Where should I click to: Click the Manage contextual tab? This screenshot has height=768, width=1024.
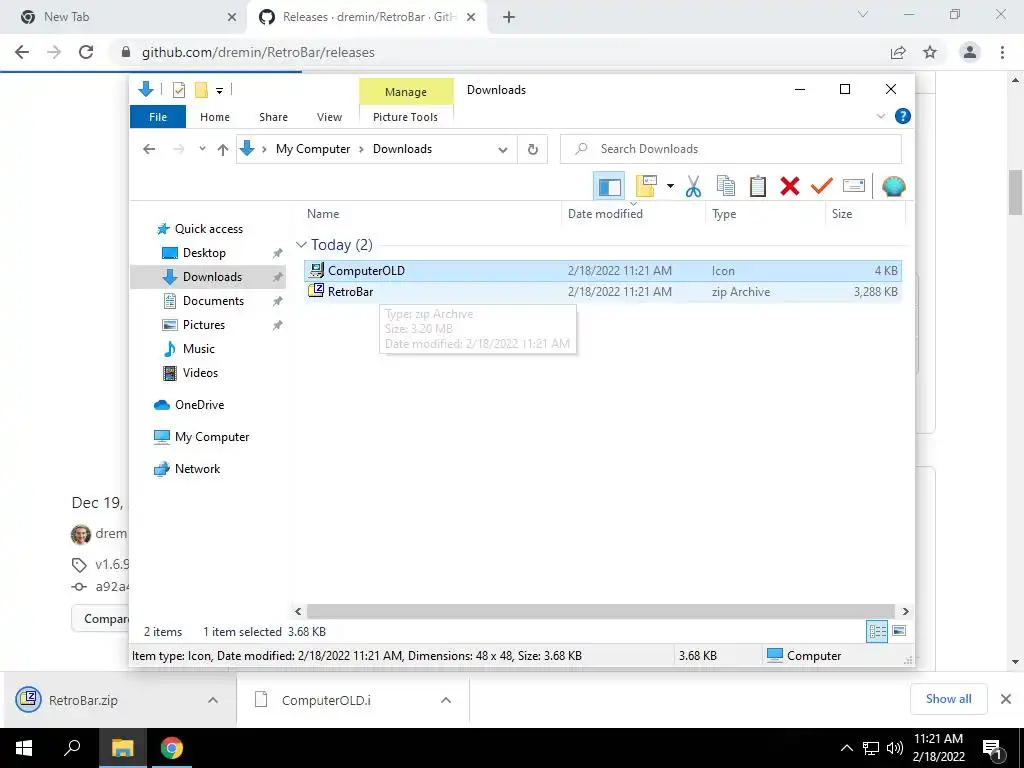pos(406,92)
